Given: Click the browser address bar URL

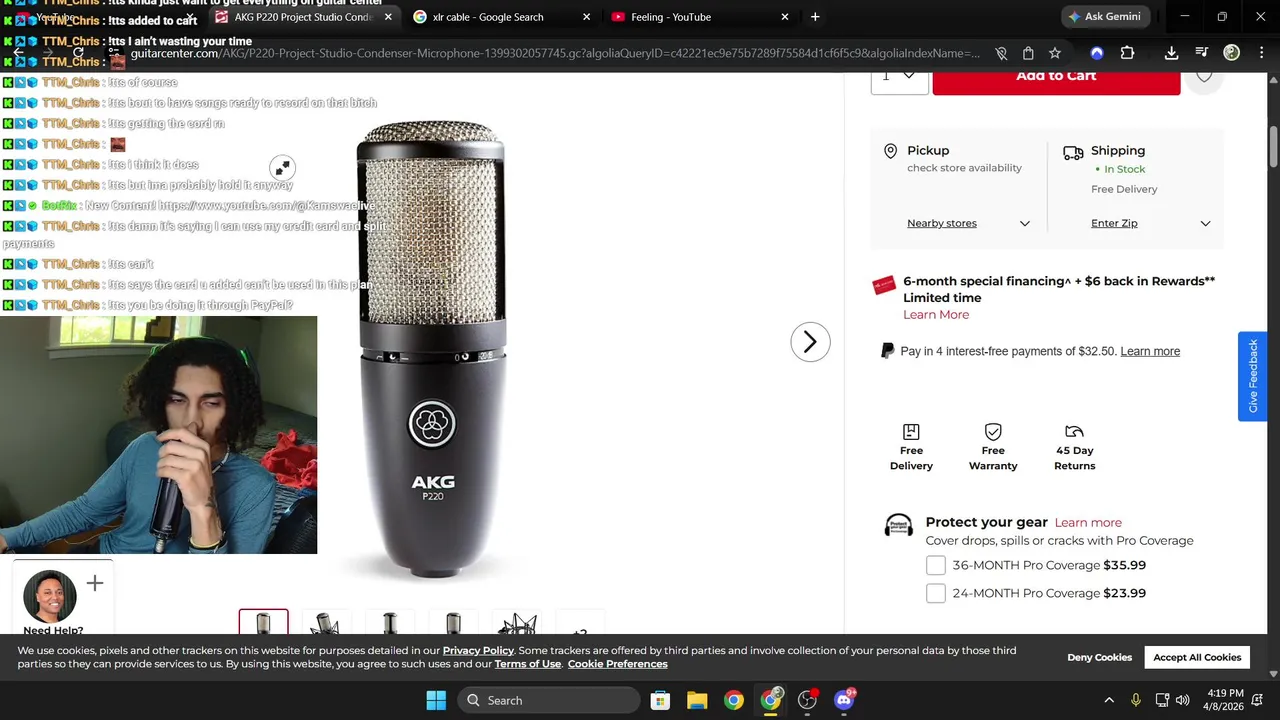Looking at the screenshot, I should [x=555, y=53].
